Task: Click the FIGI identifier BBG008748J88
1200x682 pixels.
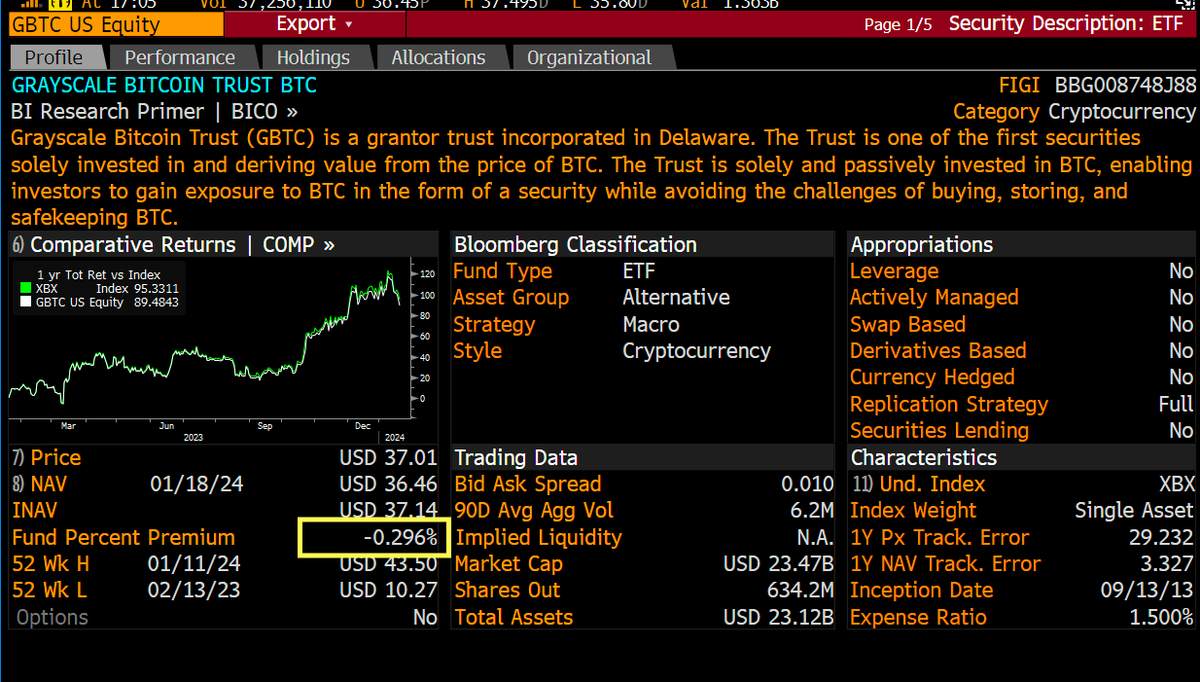Action: [x=1125, y=85]
